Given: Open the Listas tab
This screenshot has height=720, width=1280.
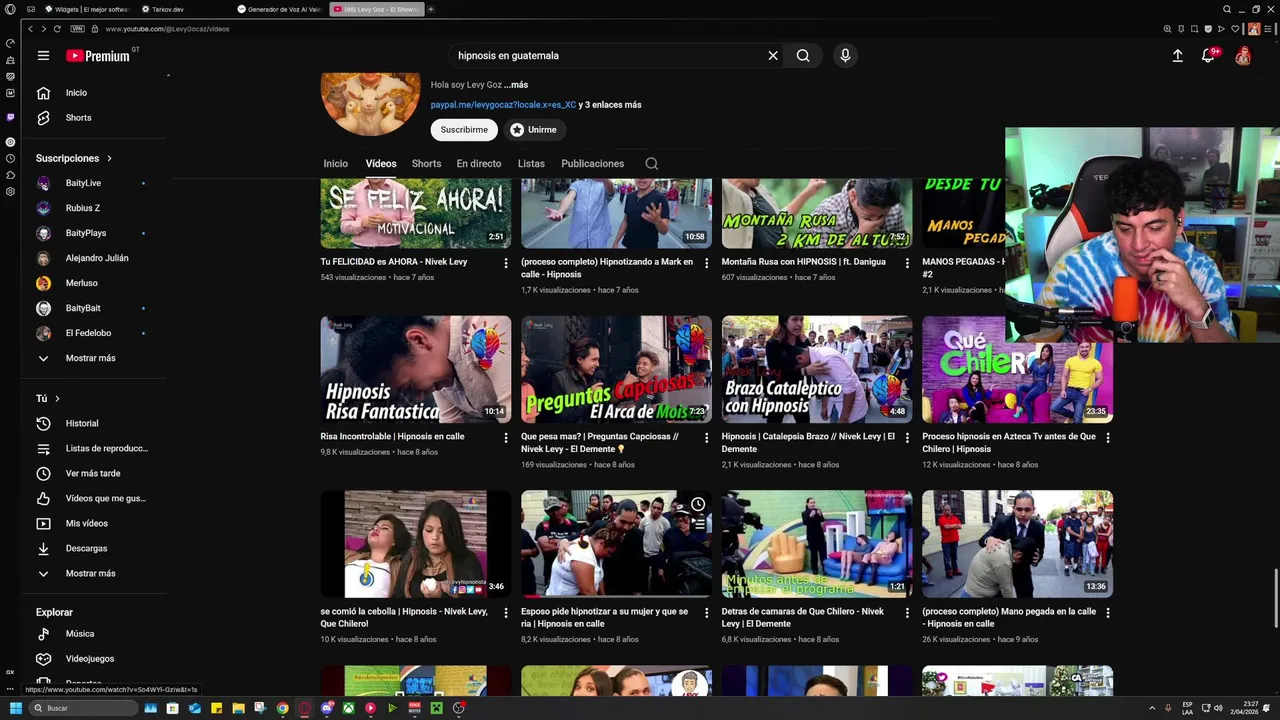Looking at the screenshot, I should click(x=531, y=164).
